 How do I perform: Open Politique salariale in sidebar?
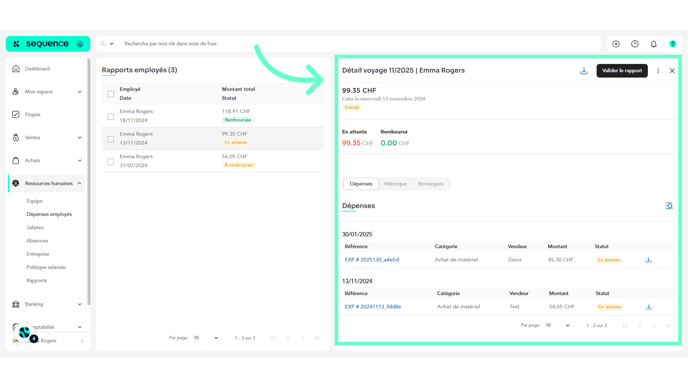(x=46, y=267)
